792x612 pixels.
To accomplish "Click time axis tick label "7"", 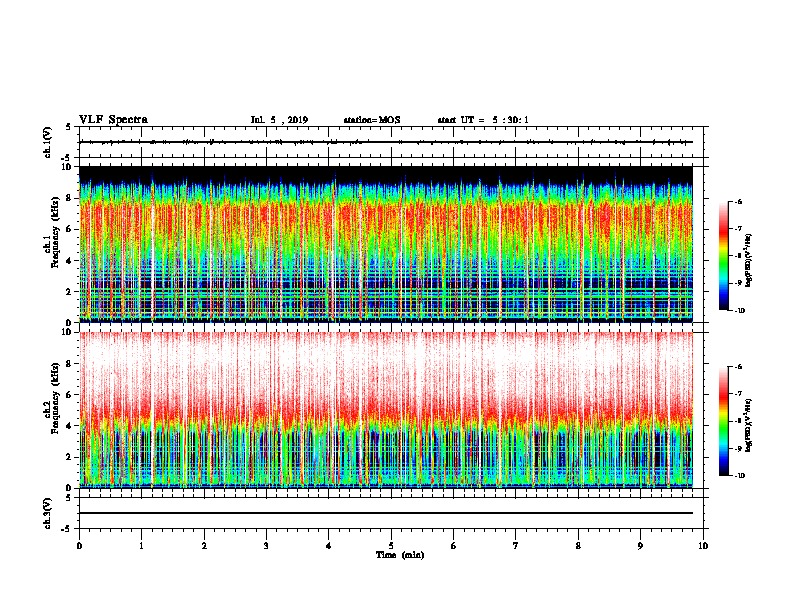I will [x=516, y=546].
